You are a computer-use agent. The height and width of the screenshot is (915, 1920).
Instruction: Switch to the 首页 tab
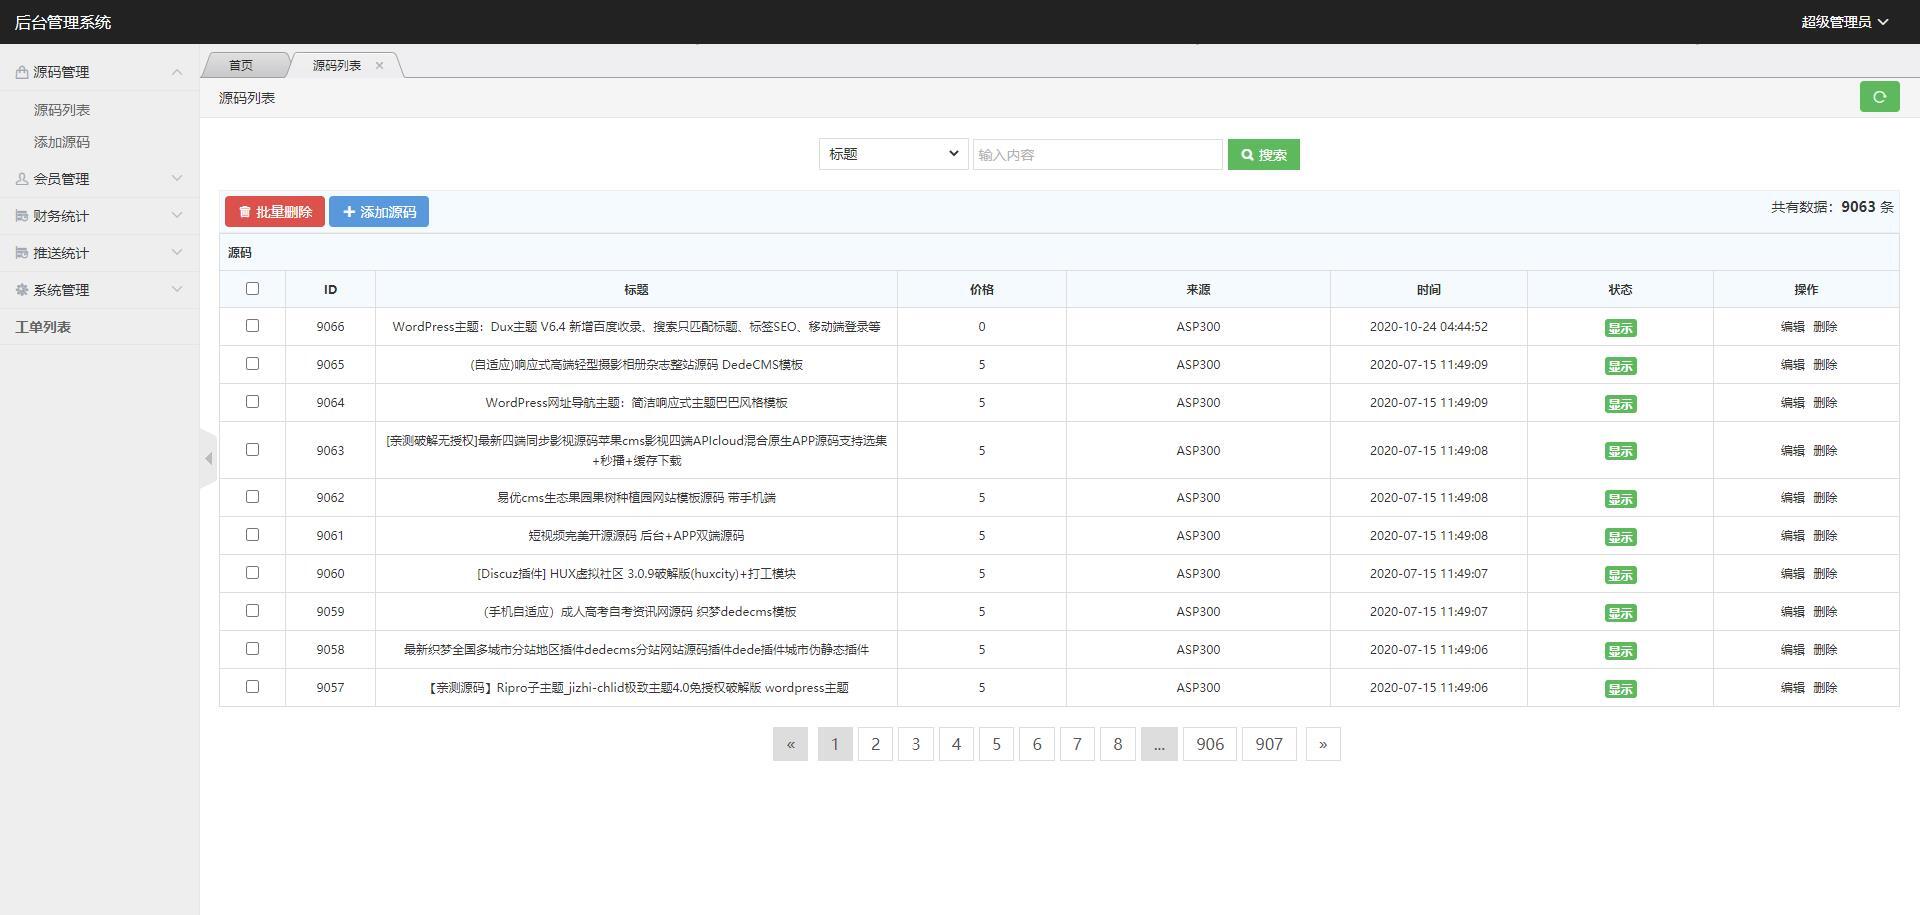tap(241, 65)
